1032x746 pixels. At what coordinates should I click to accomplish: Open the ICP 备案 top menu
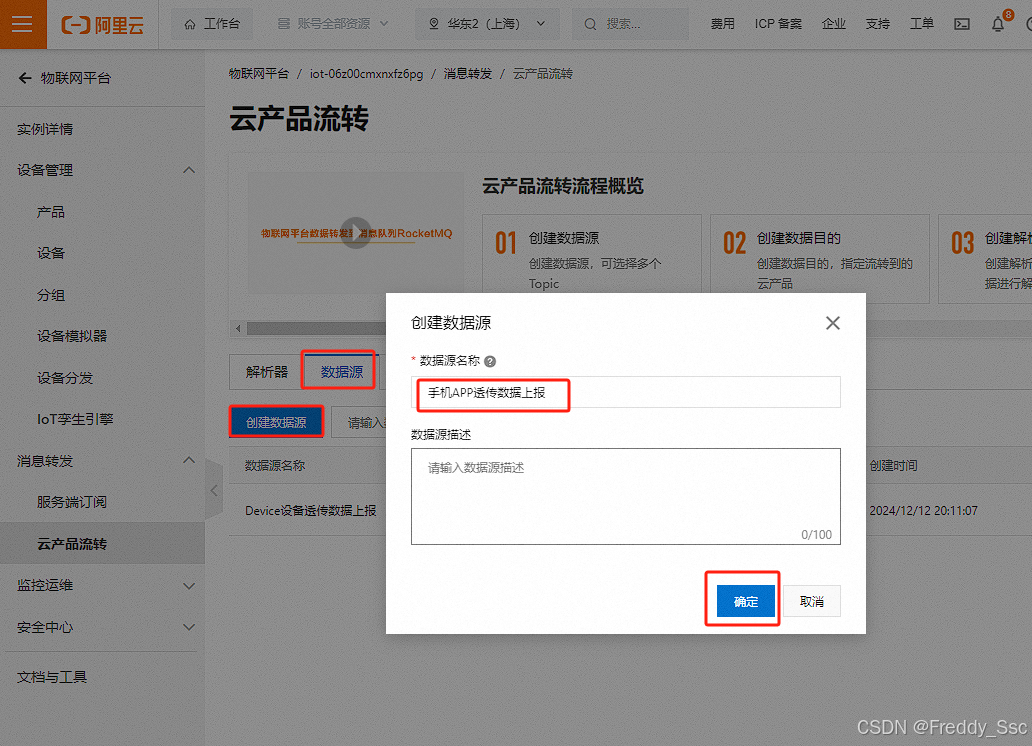(778, 24)
